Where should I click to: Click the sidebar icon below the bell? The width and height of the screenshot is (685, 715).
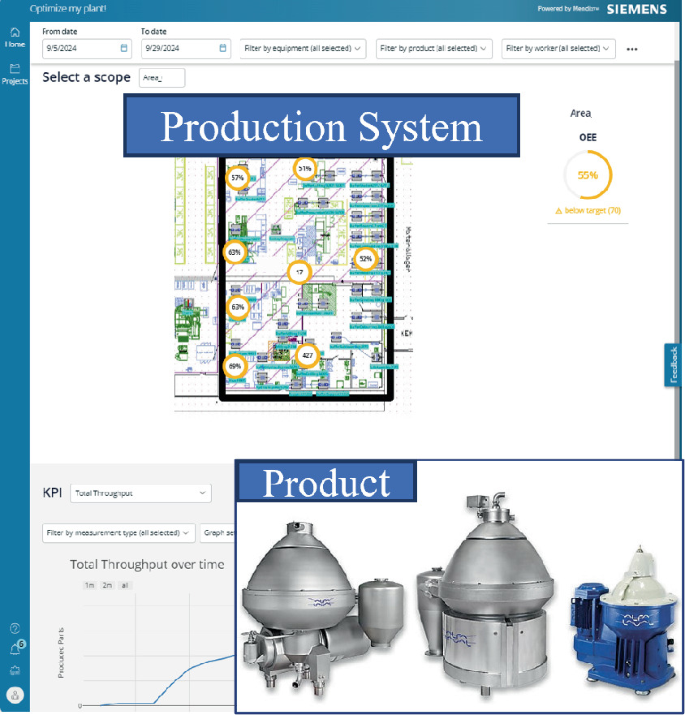(x=15, y=671)
